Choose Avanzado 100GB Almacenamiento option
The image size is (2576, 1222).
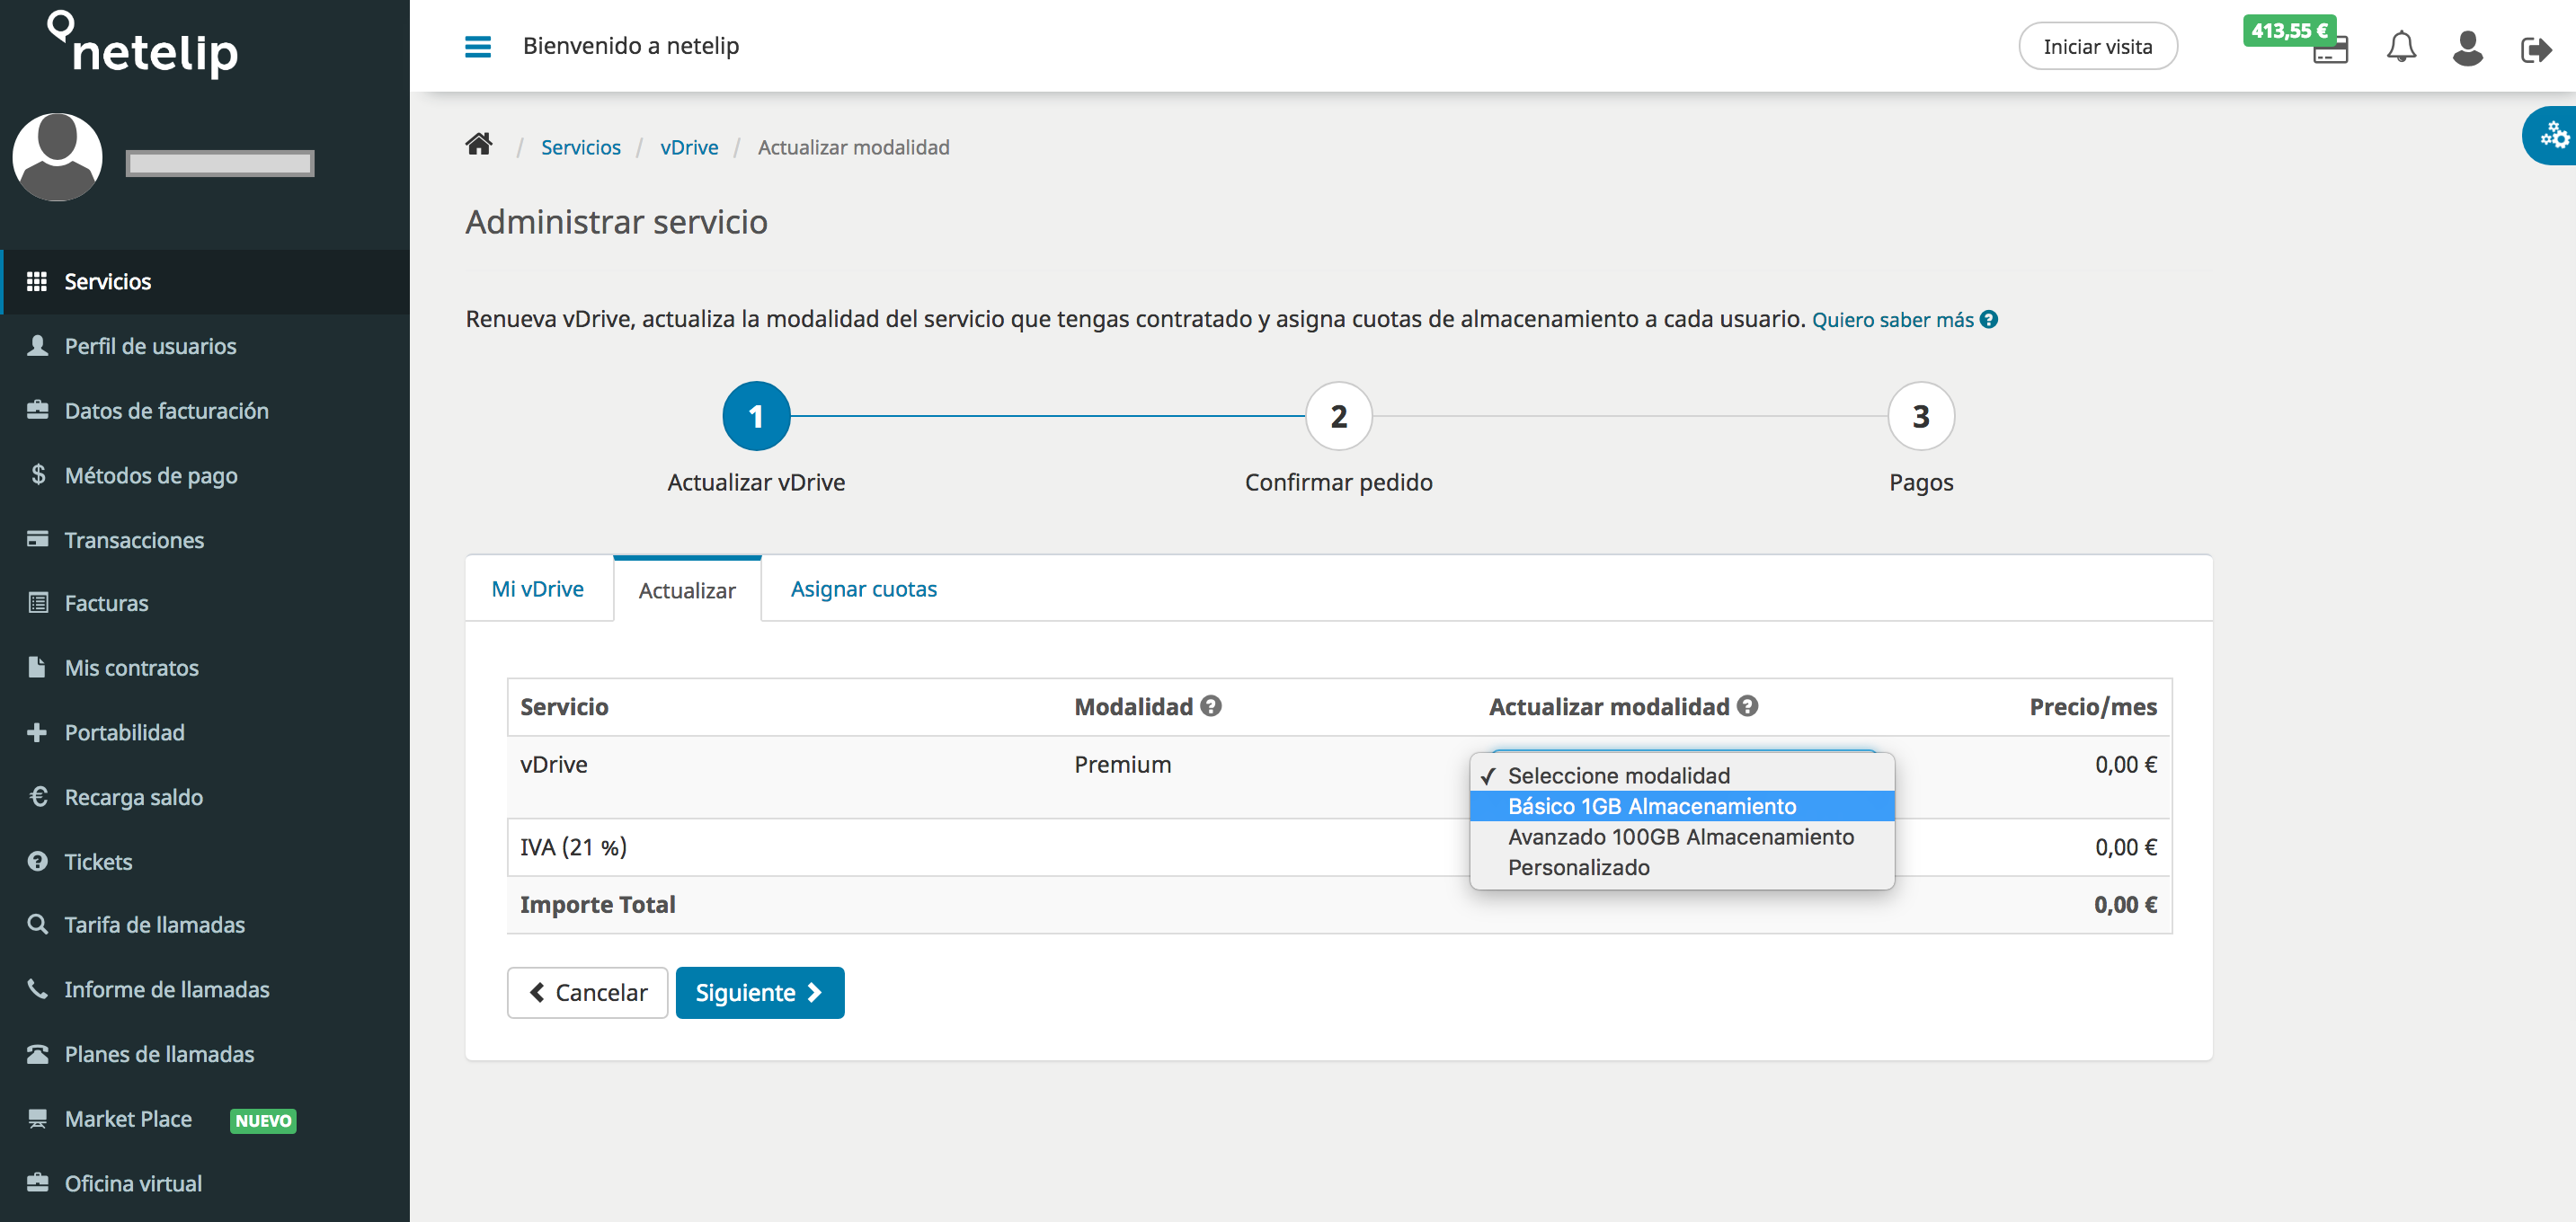pyautogui.click(x=1682, y=837)
